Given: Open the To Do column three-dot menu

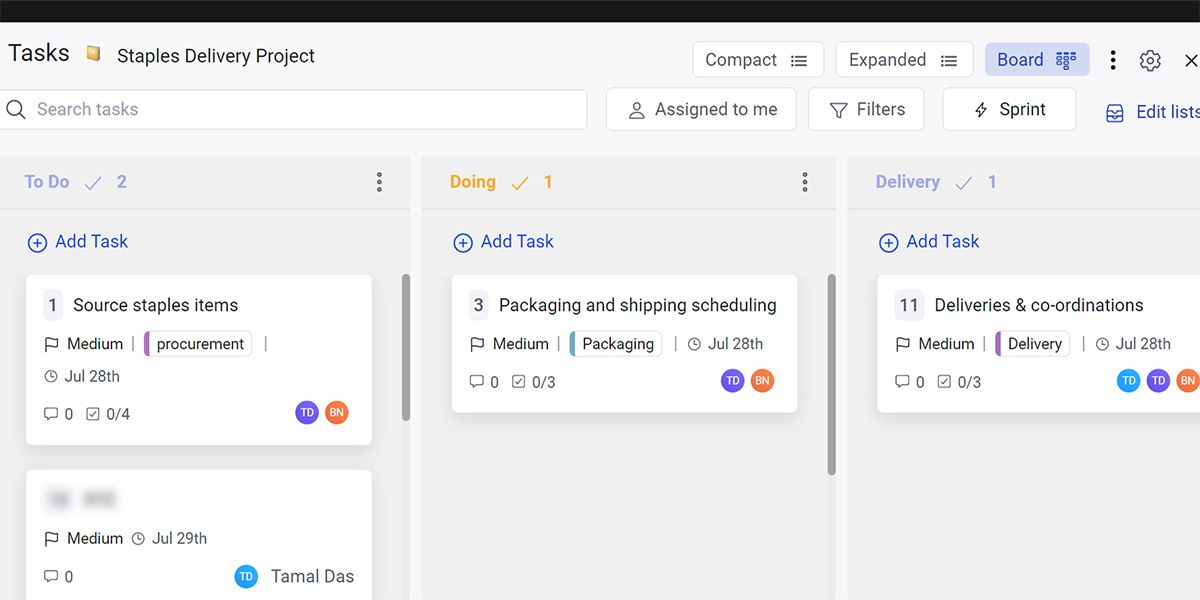Looking at the screenshot, I should point(379,181).
